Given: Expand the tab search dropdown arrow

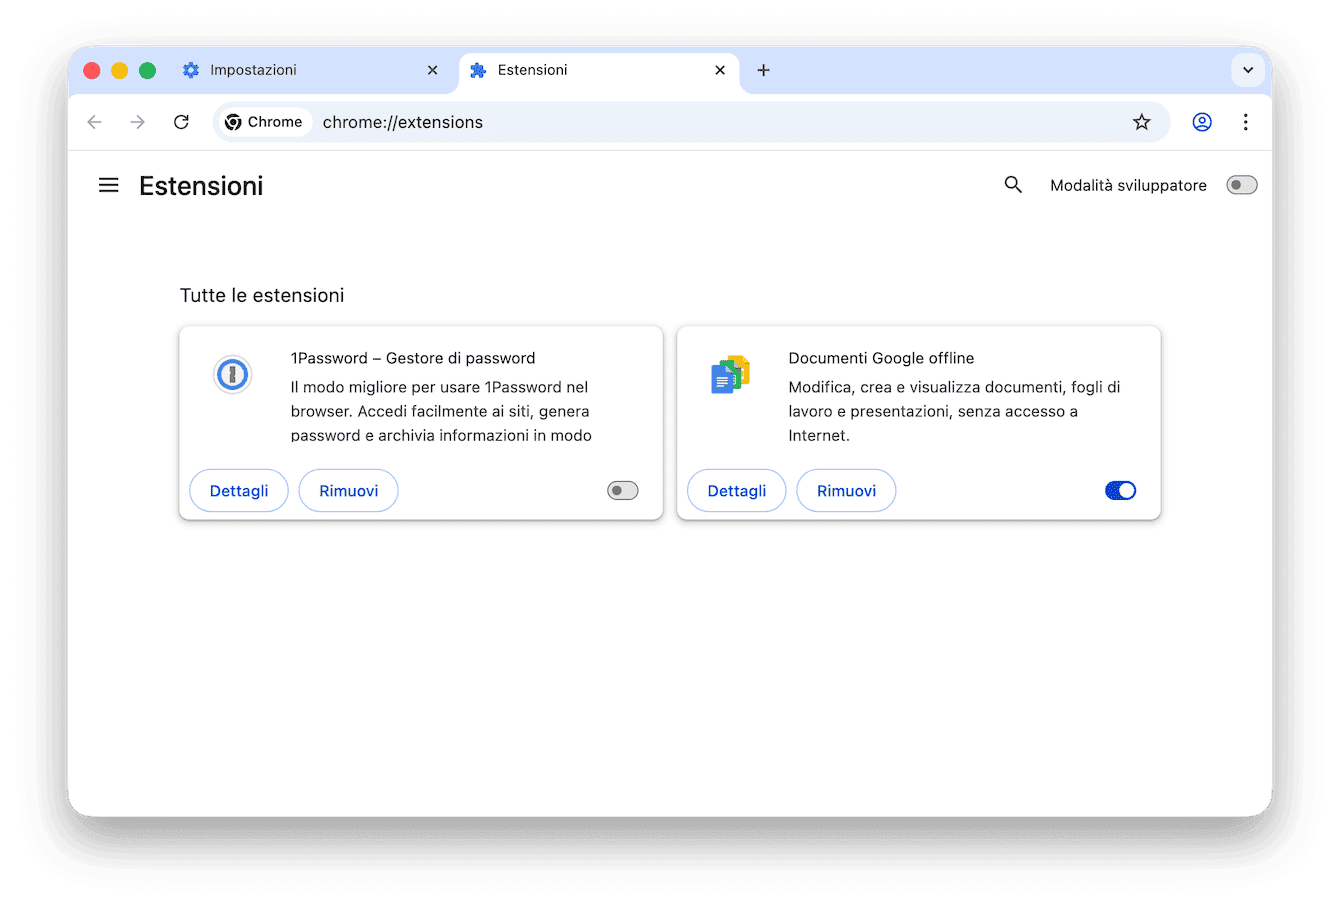Looking at the screenshot, I should [1248, 70].
